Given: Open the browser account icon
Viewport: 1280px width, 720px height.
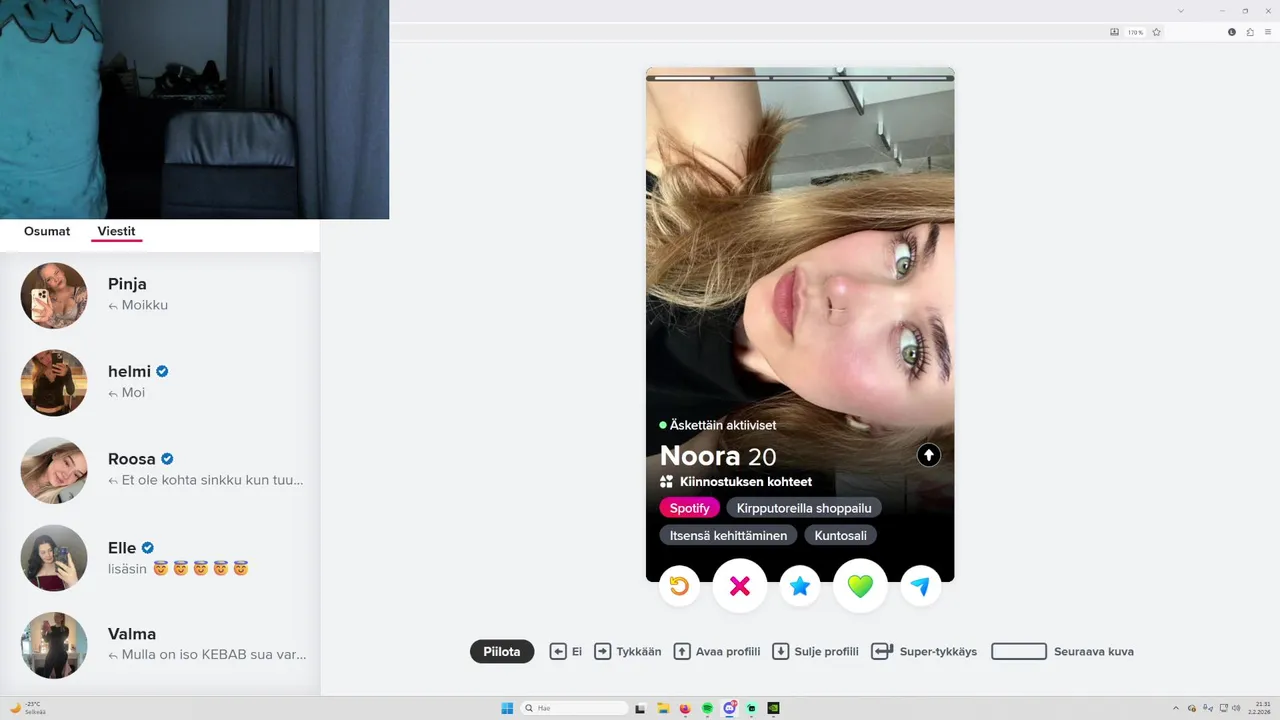Looking at the screenshot, I should (x=1232, y=32).
